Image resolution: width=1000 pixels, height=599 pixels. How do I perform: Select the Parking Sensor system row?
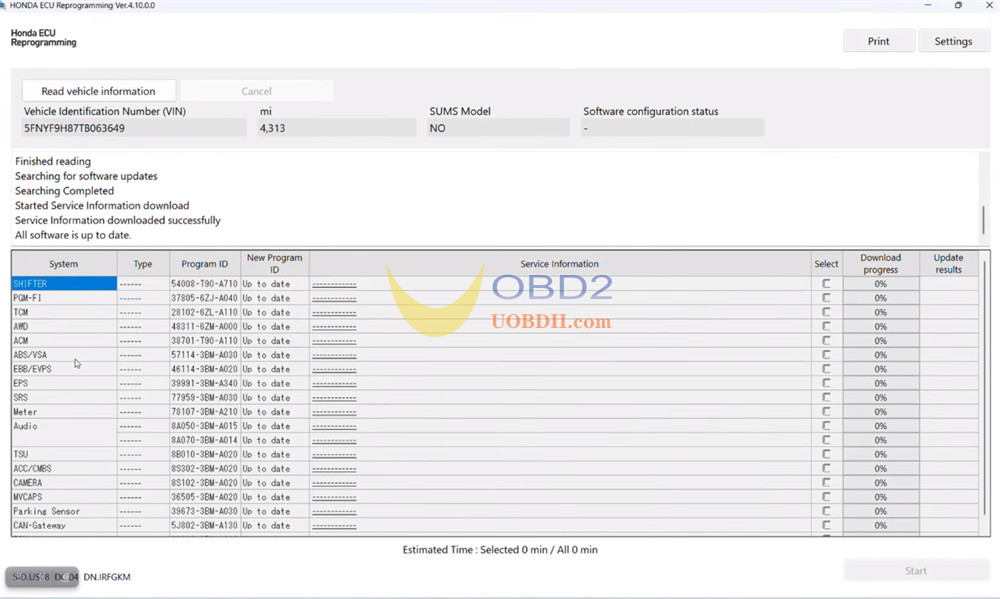click(64, 511)
